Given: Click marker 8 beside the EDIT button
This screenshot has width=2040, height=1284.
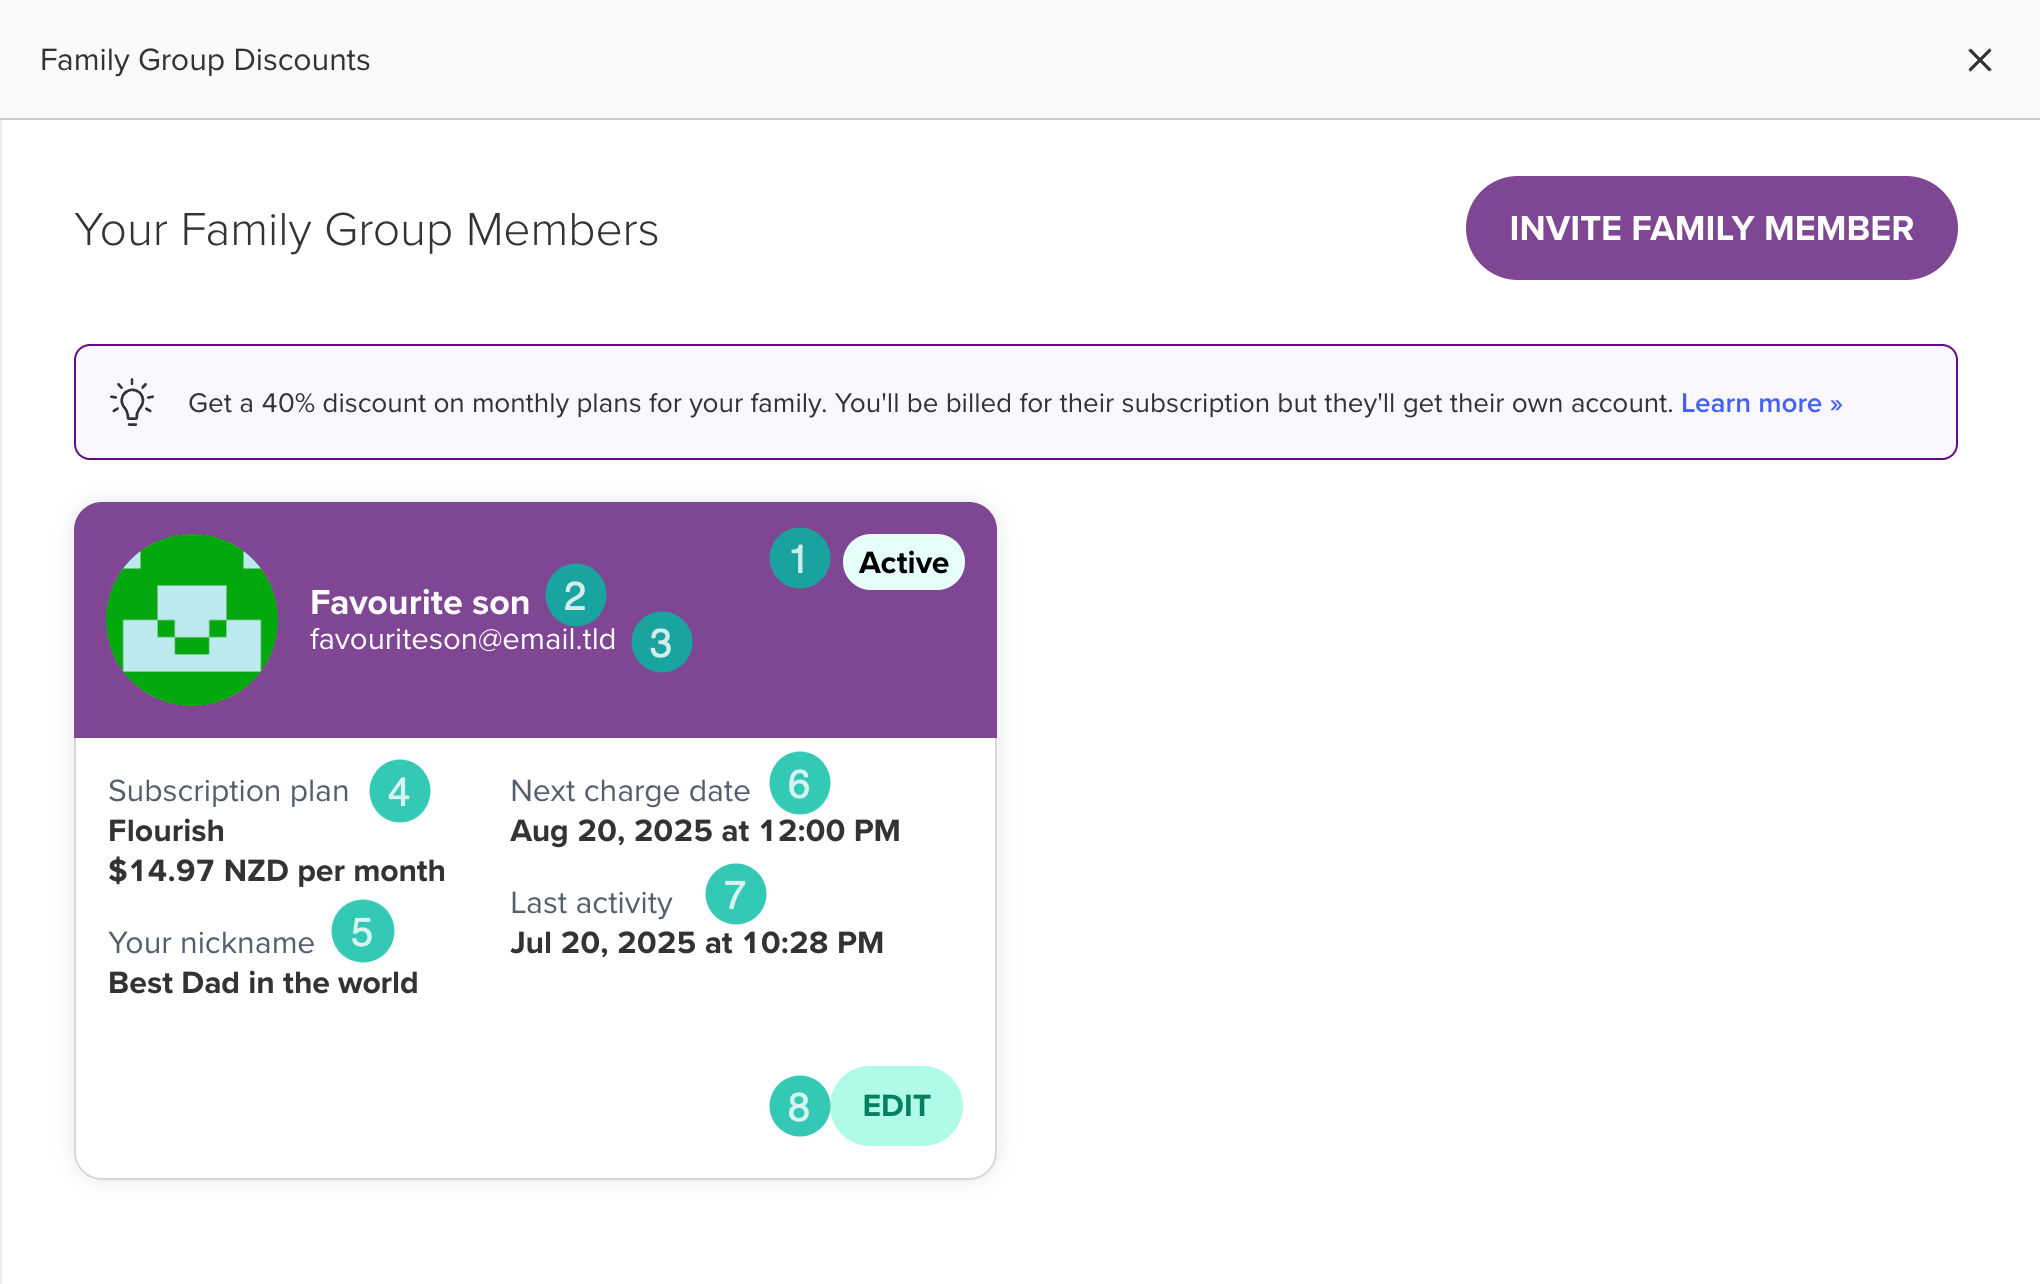Looking at the screenshot, I should coord(798,1107).
